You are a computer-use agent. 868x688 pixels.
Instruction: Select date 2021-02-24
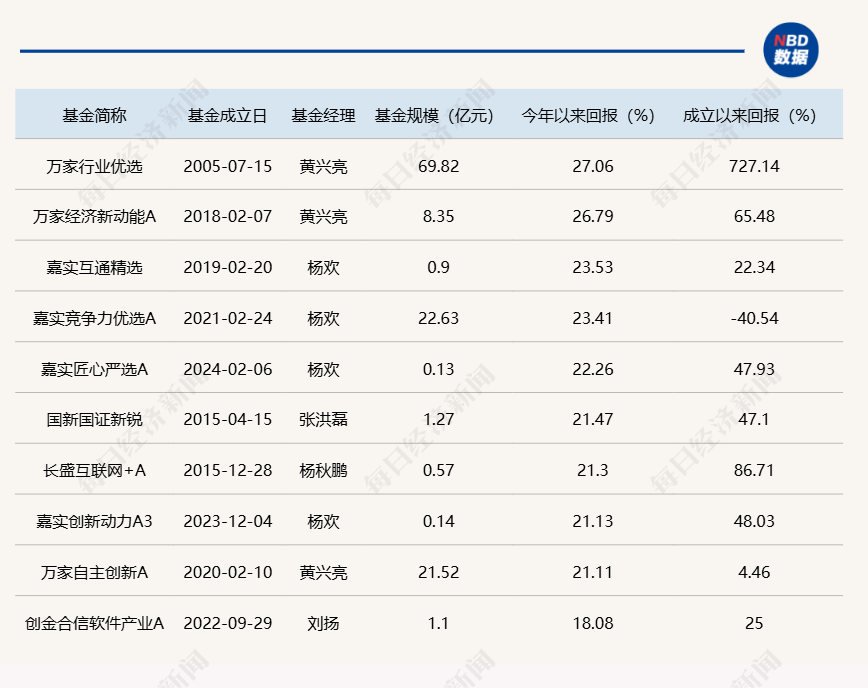pyautogui.click(x=228, y=318)
